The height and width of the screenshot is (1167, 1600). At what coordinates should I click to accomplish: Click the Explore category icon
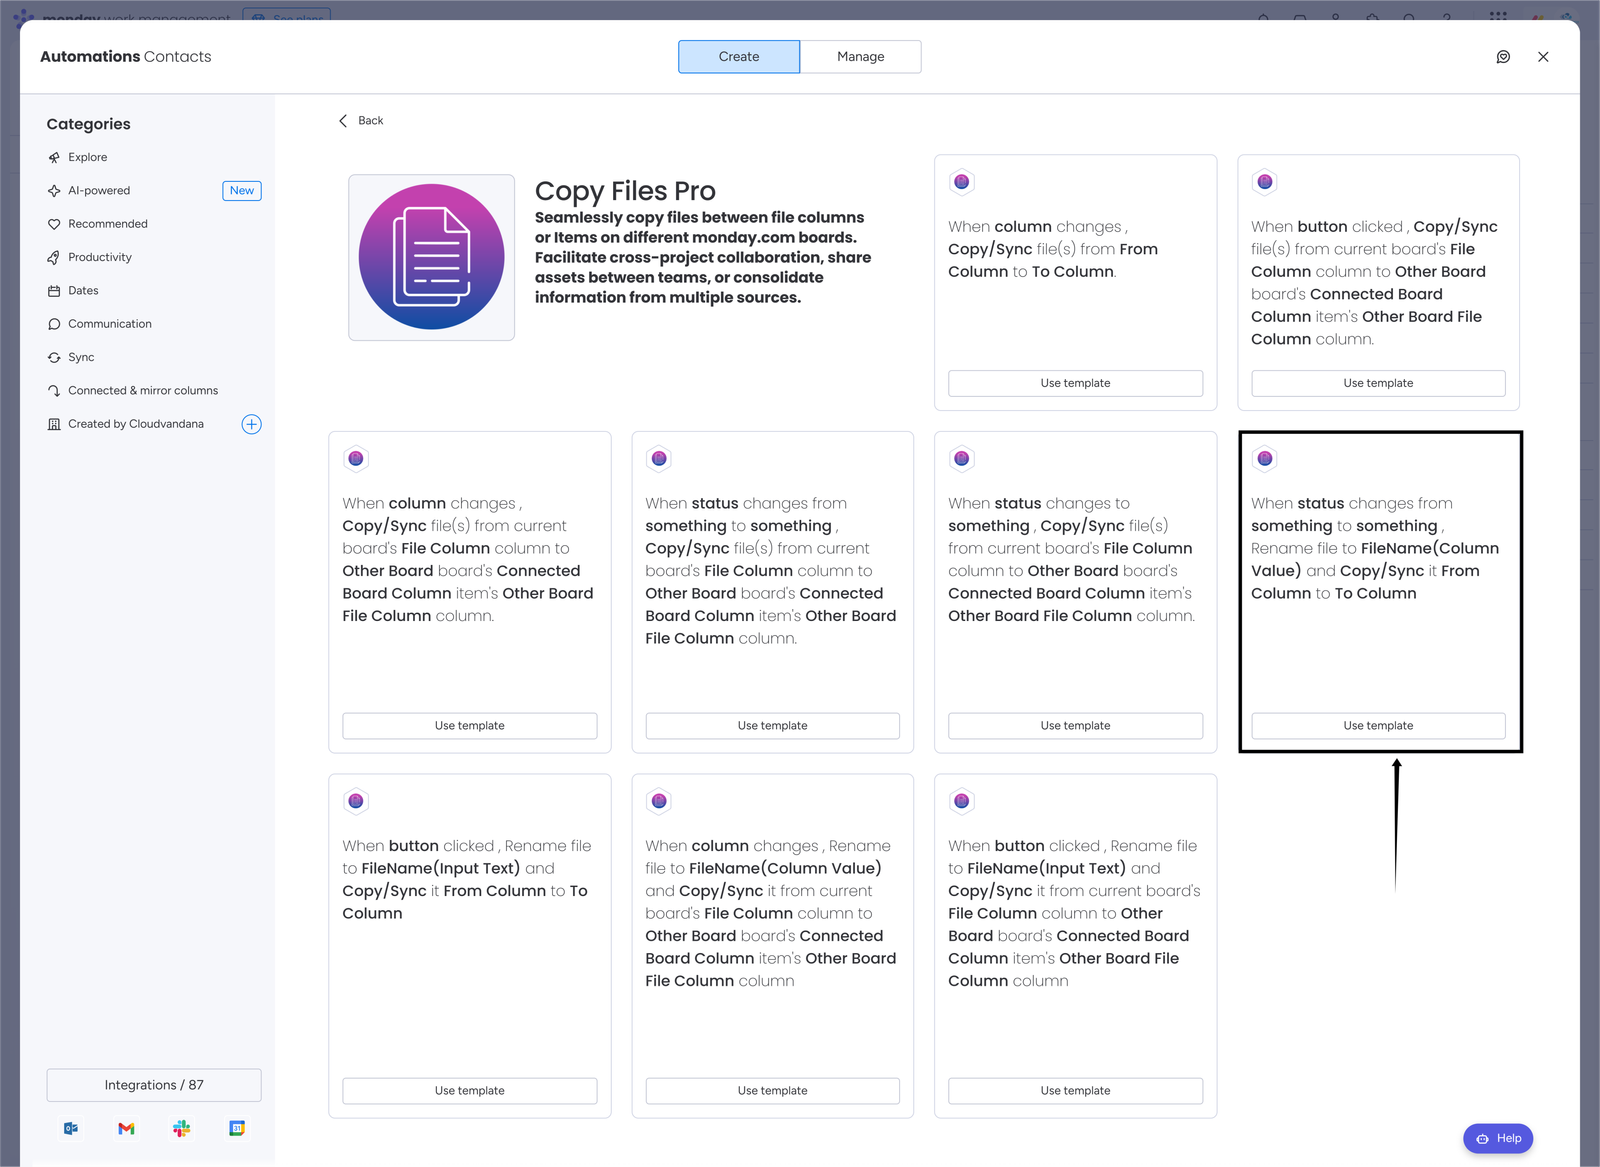pos(54,157)
